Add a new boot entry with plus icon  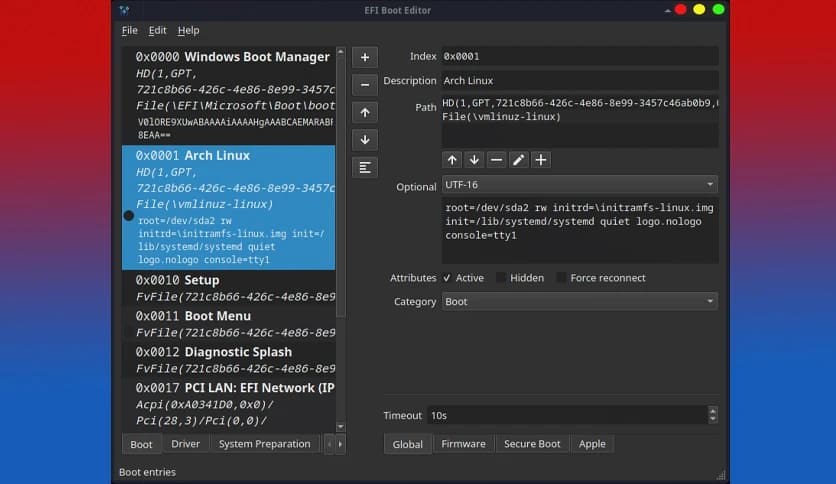coord(365,57)
